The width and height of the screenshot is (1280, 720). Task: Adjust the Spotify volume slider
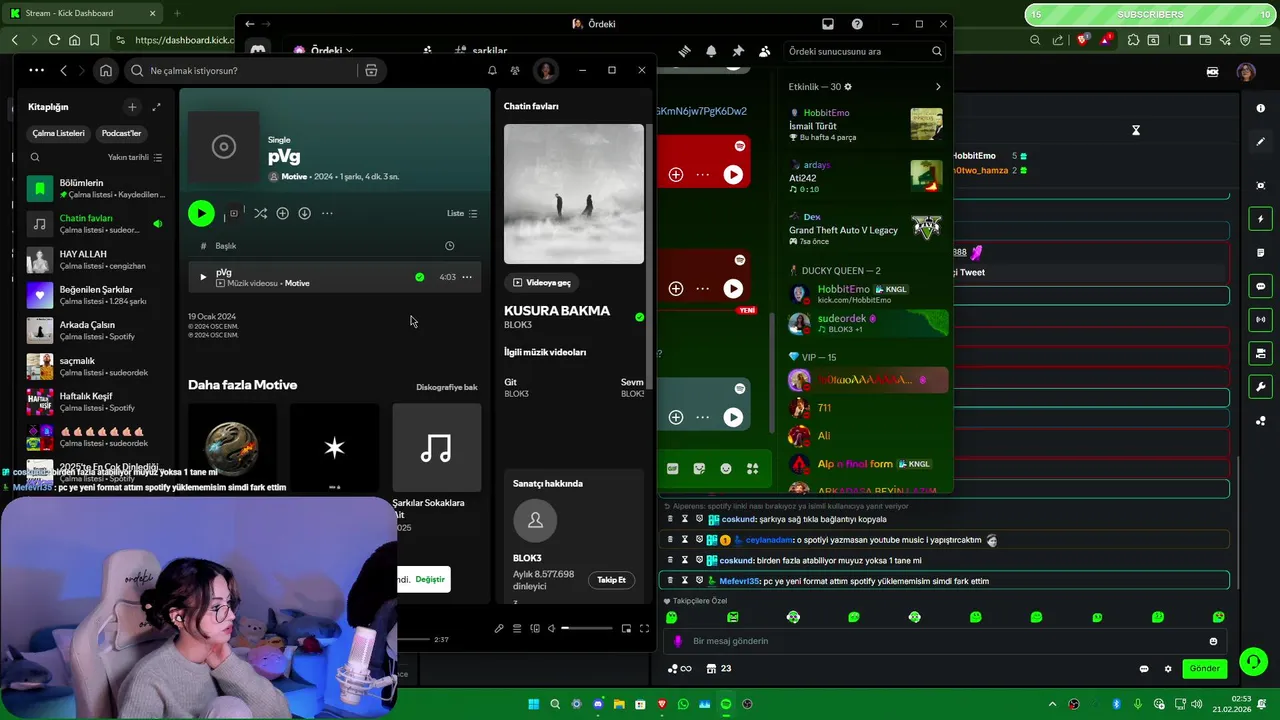tap(586, 628)
